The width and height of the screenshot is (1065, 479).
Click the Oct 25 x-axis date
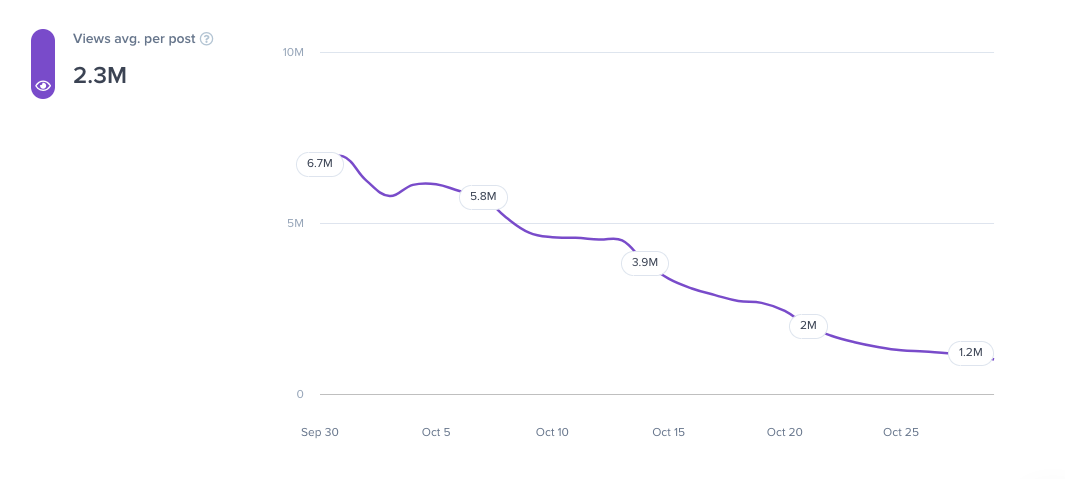pos(900,432)
